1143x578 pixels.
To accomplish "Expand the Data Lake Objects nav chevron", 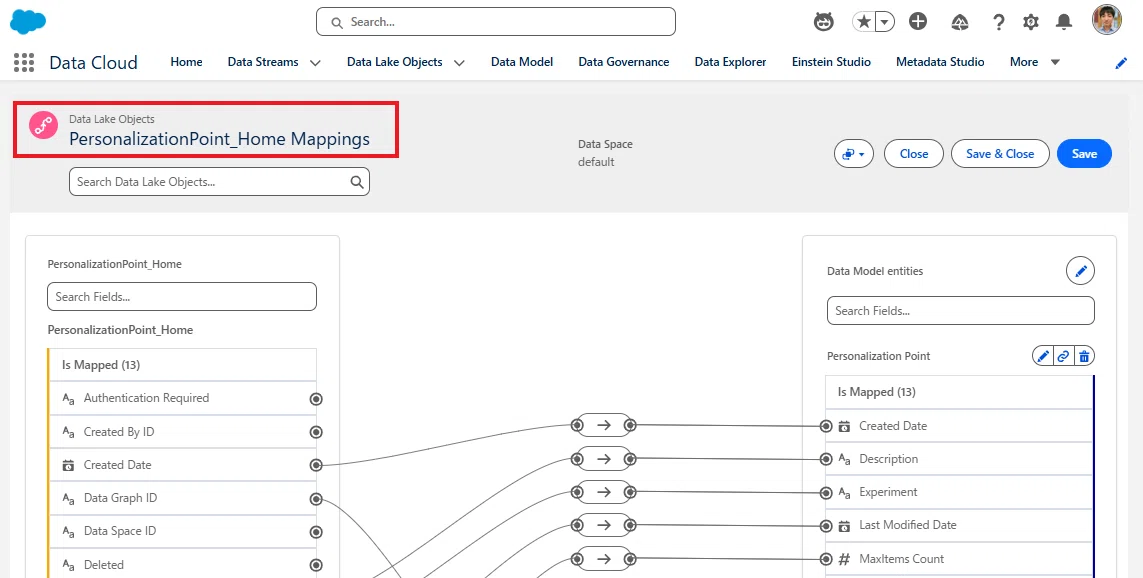I will [x=459, y=63].
